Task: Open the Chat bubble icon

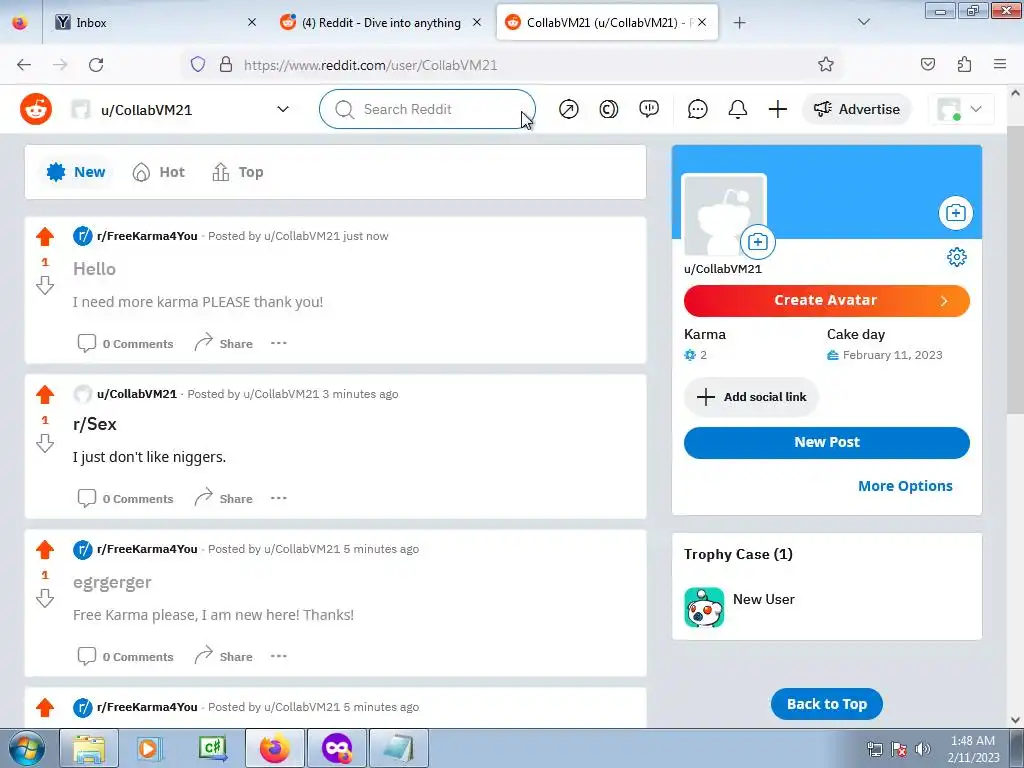Action: point(697,109)
